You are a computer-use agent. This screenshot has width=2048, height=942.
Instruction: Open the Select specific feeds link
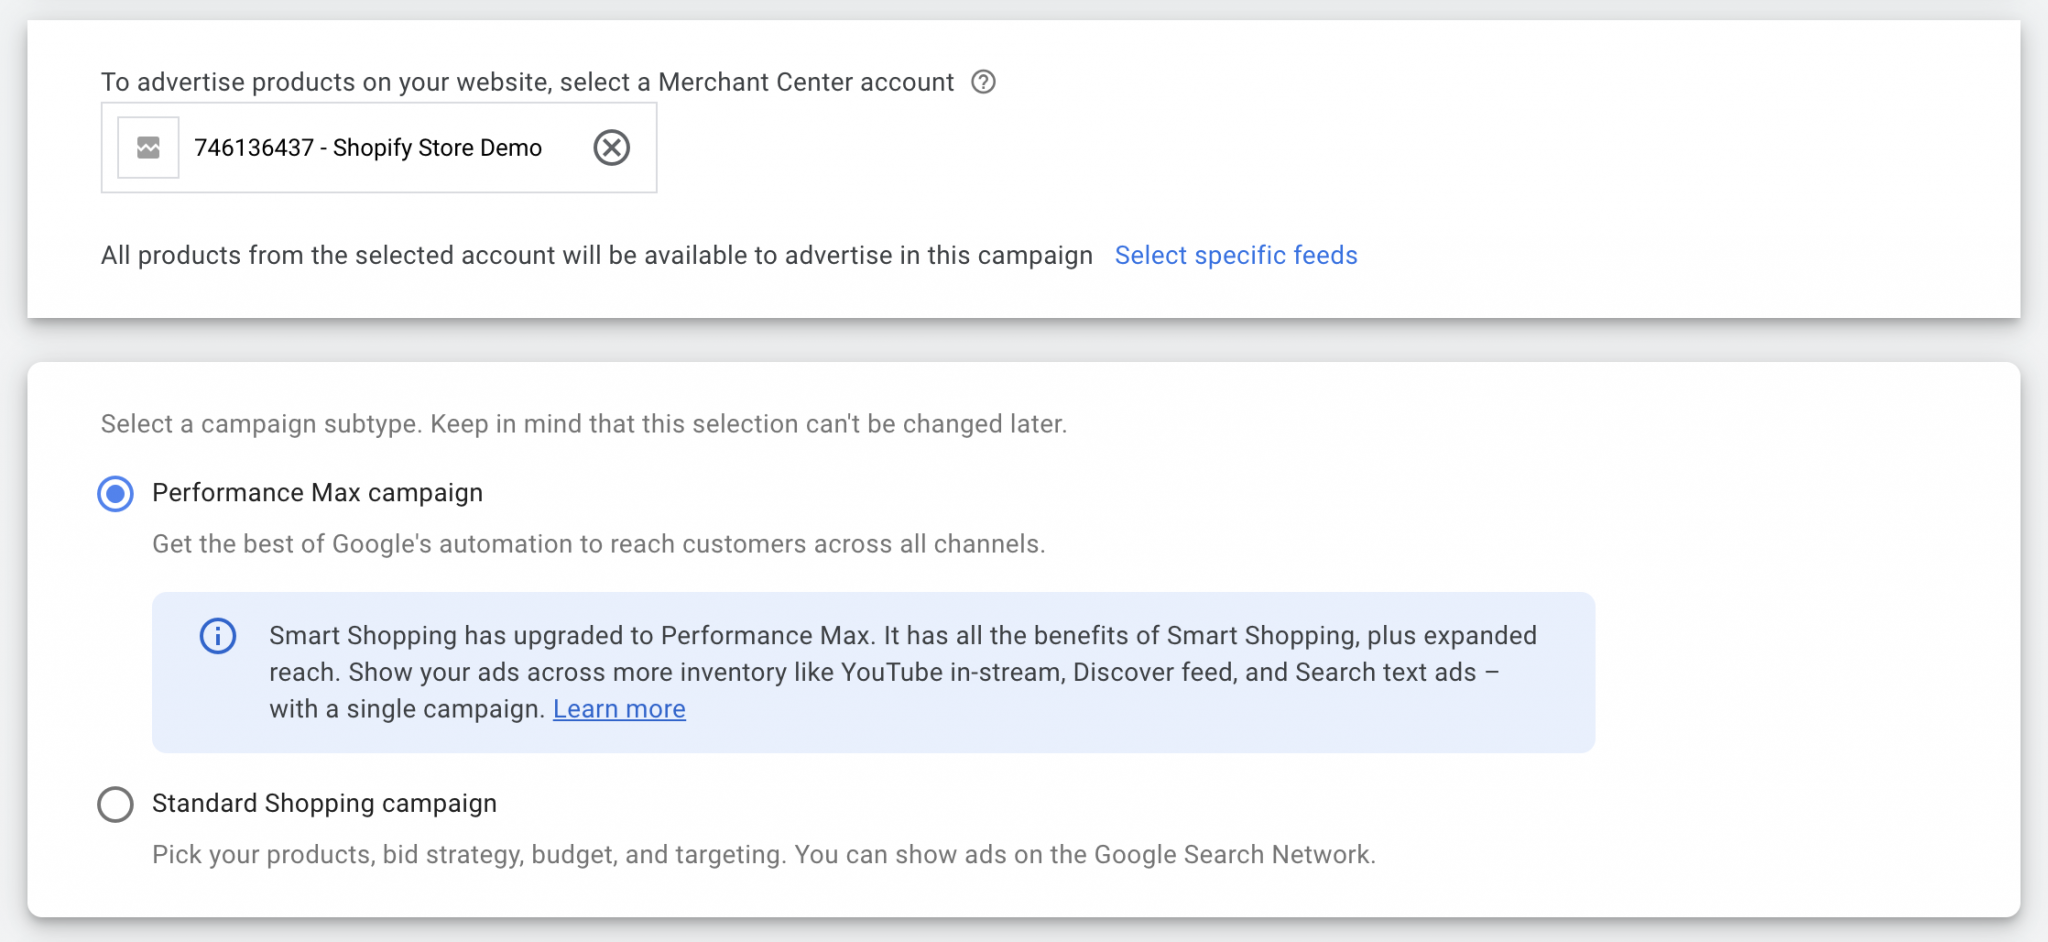[x=1235, y=256]
